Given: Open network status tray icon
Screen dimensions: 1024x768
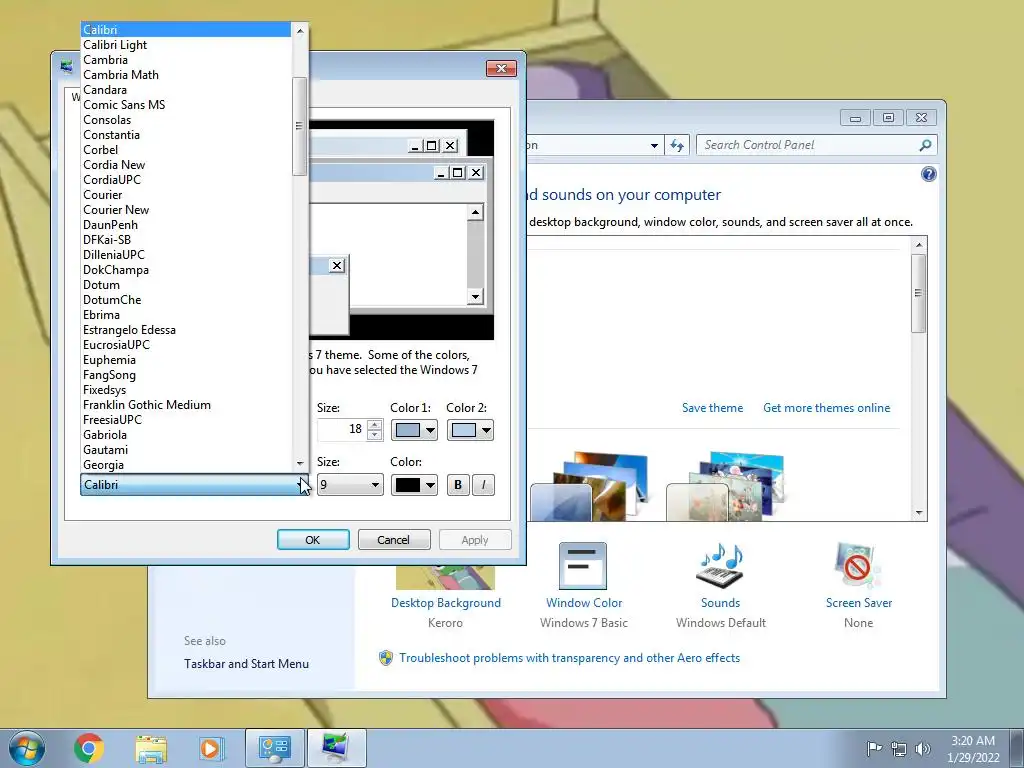Looking at the screenshot, I should click(899, 748).
